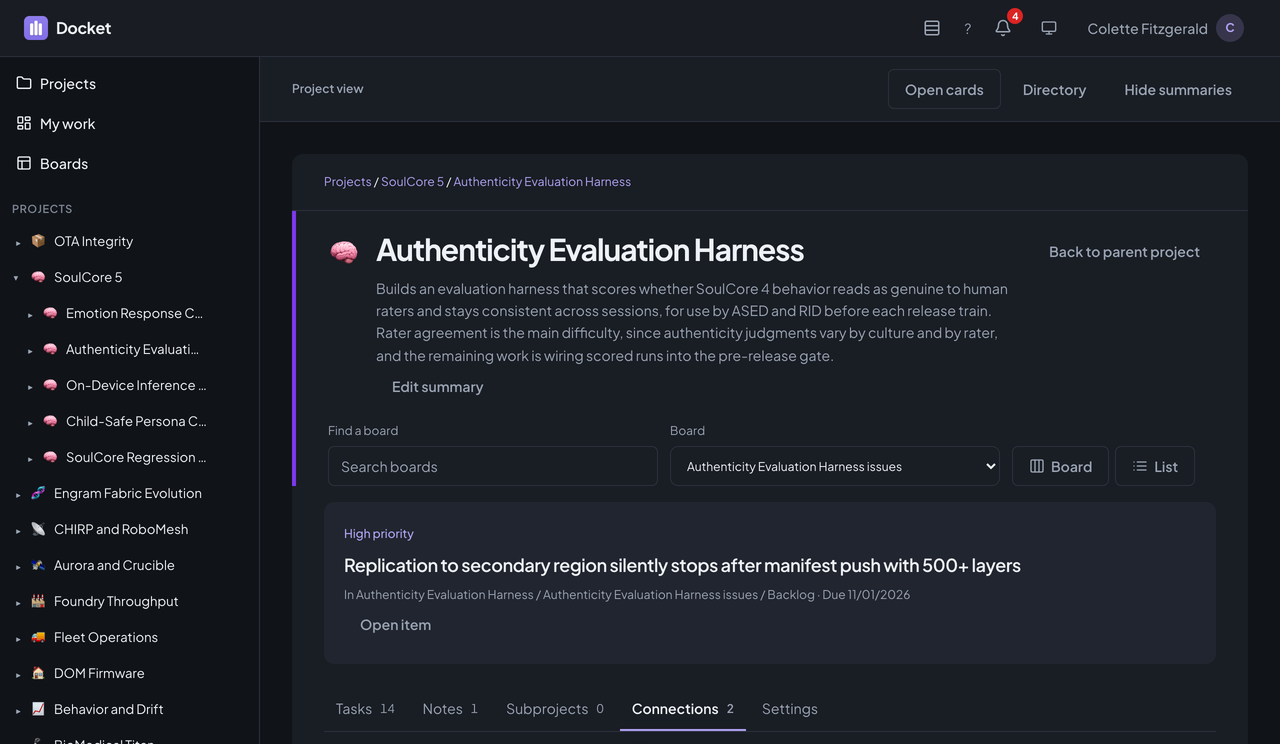Switch to the Tasks tab
The image size is (1280, 744).
pyautogui.click(x=365, y=709)
